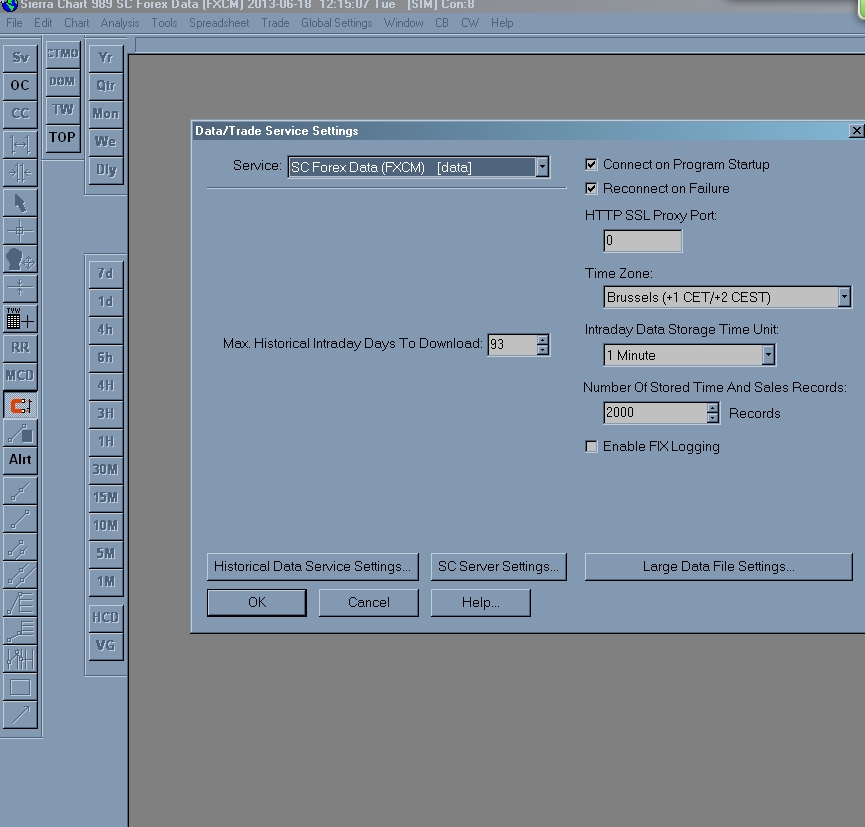The image size is (865, 827).
Task: Click the Cancel button
Action: [369, 602]
